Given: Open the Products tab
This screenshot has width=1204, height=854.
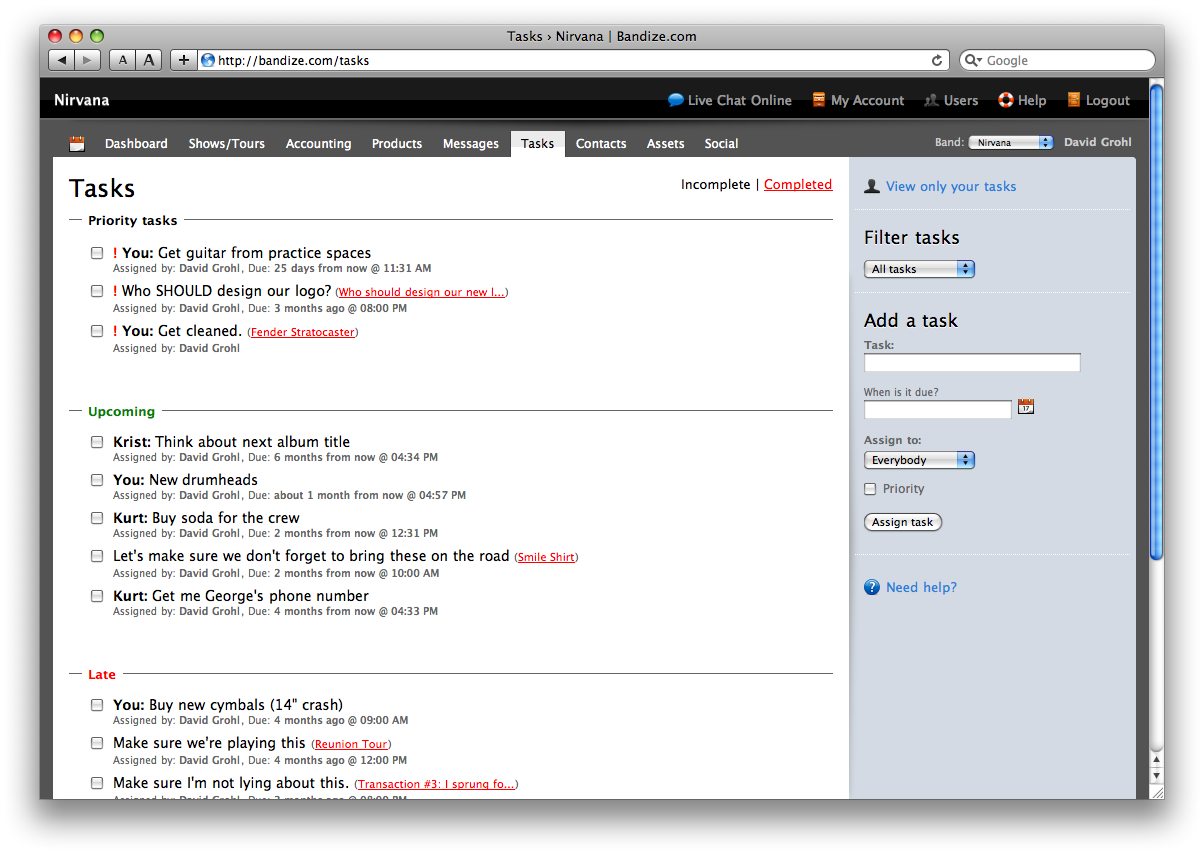Looking at the screenshot, I should 397,144.
